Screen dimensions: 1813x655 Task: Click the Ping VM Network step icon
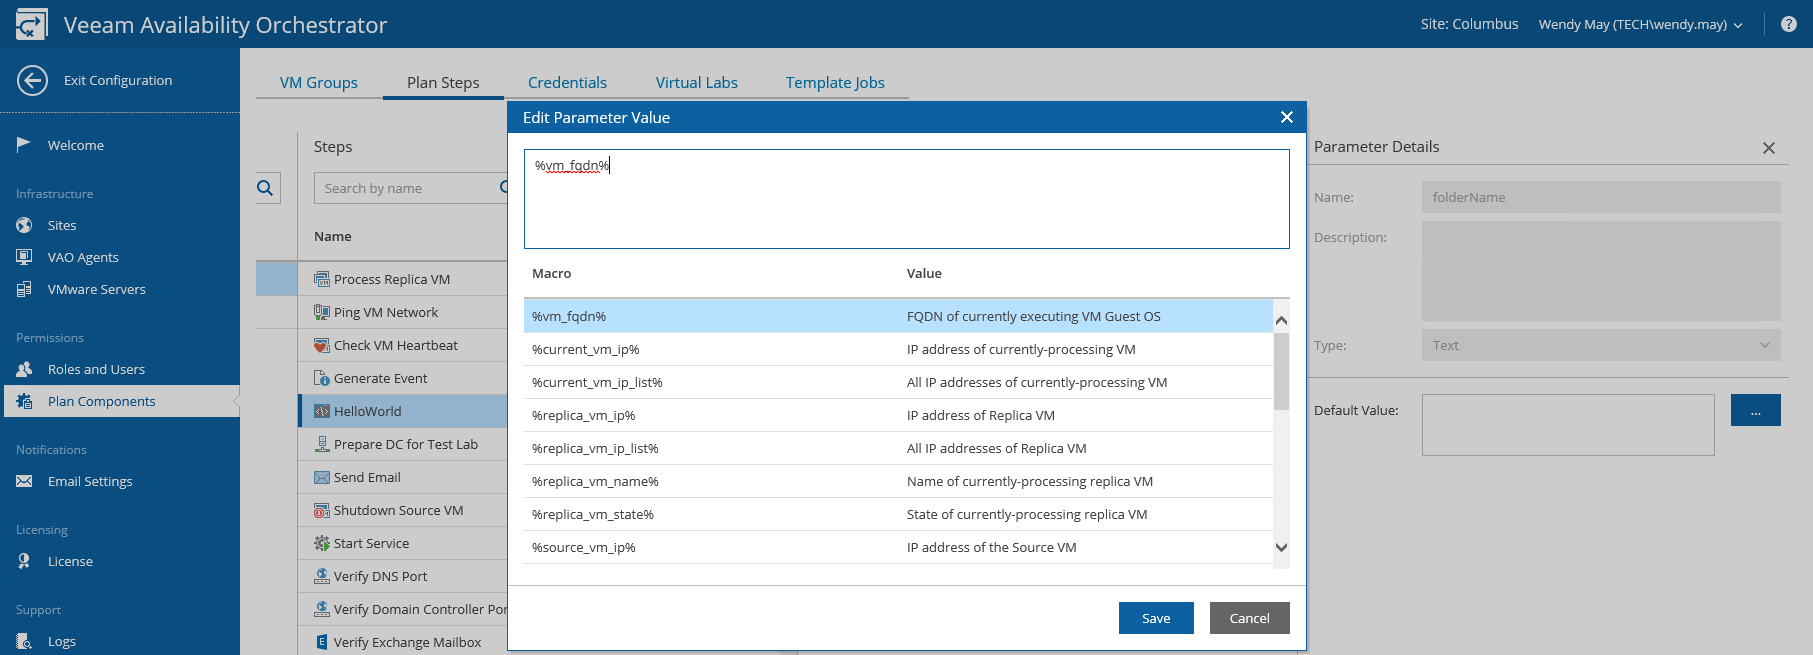tap(322, 312)
